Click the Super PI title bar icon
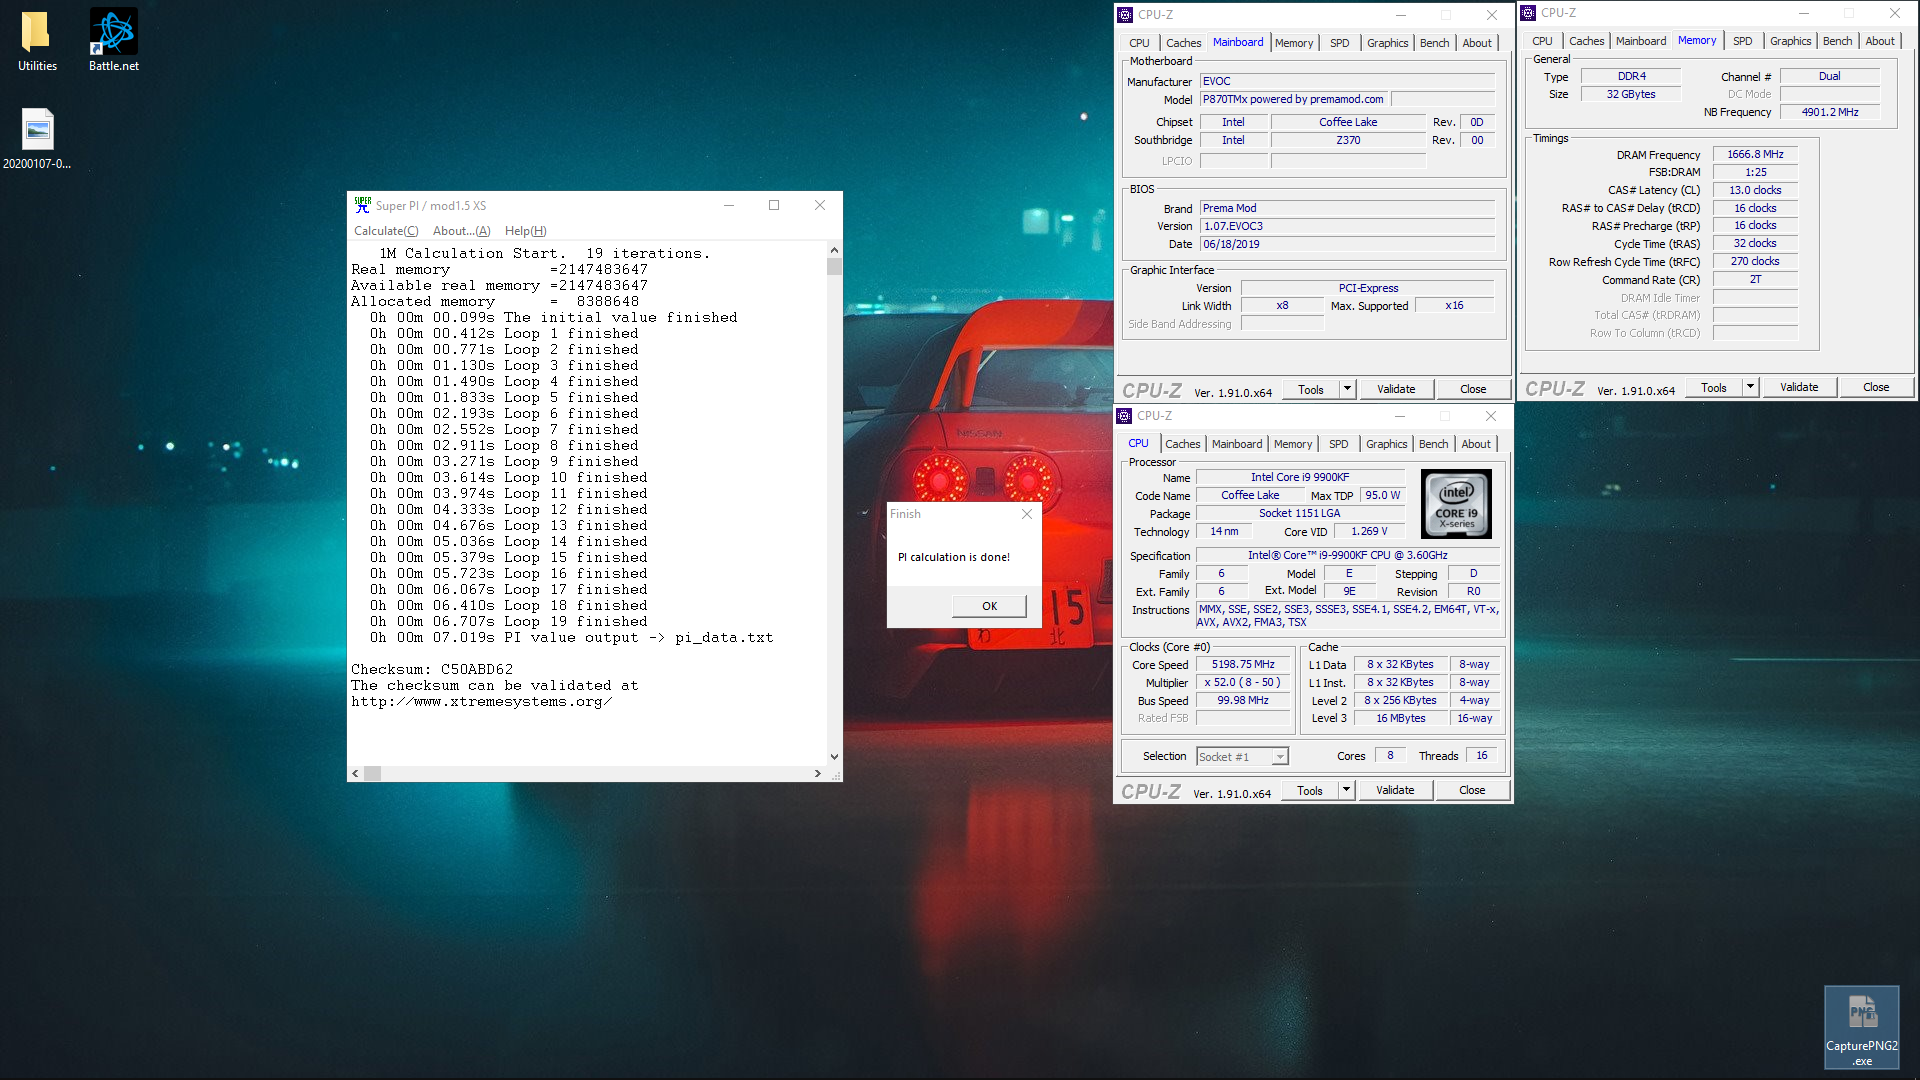1920x1080 pixels. [x=362, y=205]
